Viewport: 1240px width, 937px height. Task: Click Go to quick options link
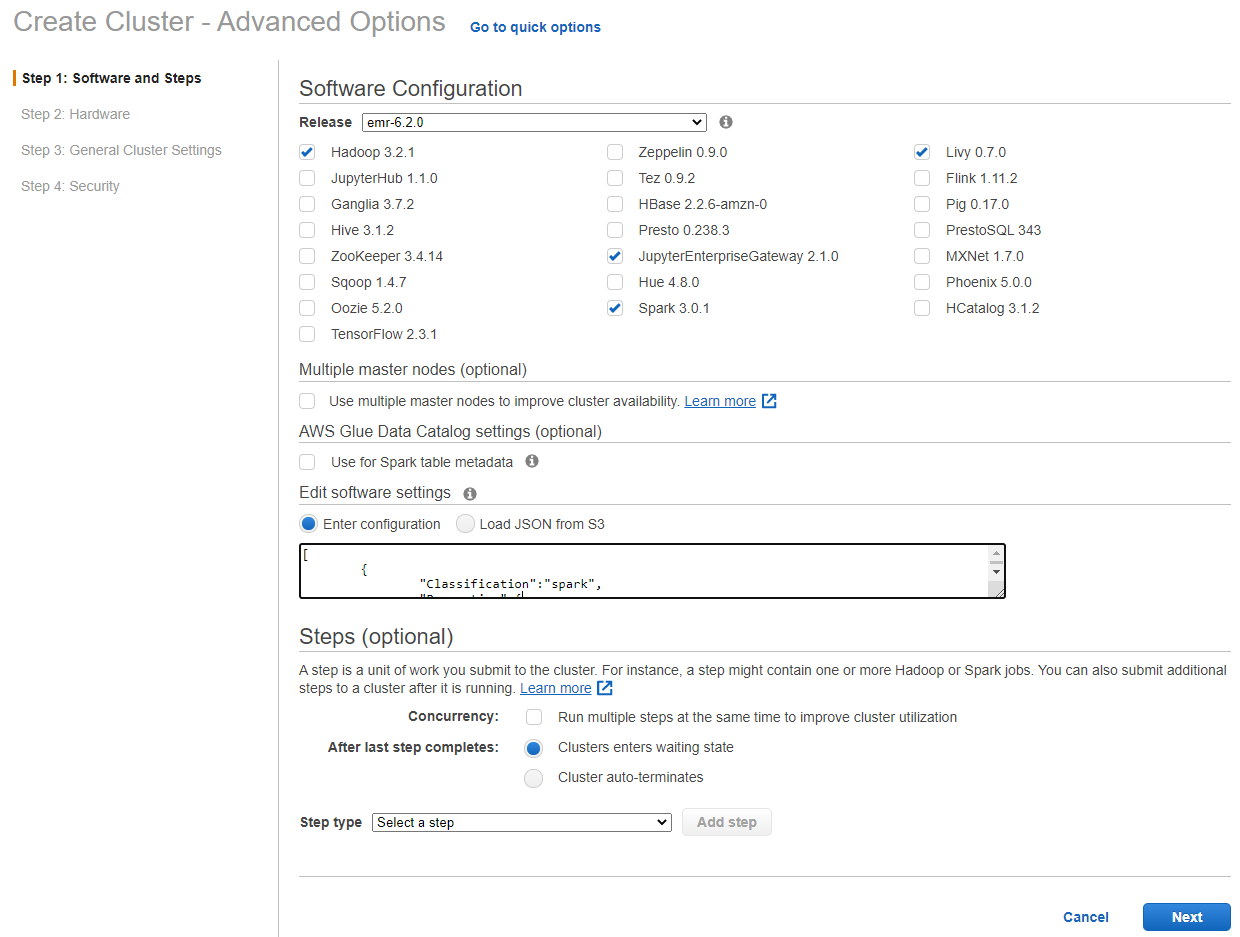535,27
